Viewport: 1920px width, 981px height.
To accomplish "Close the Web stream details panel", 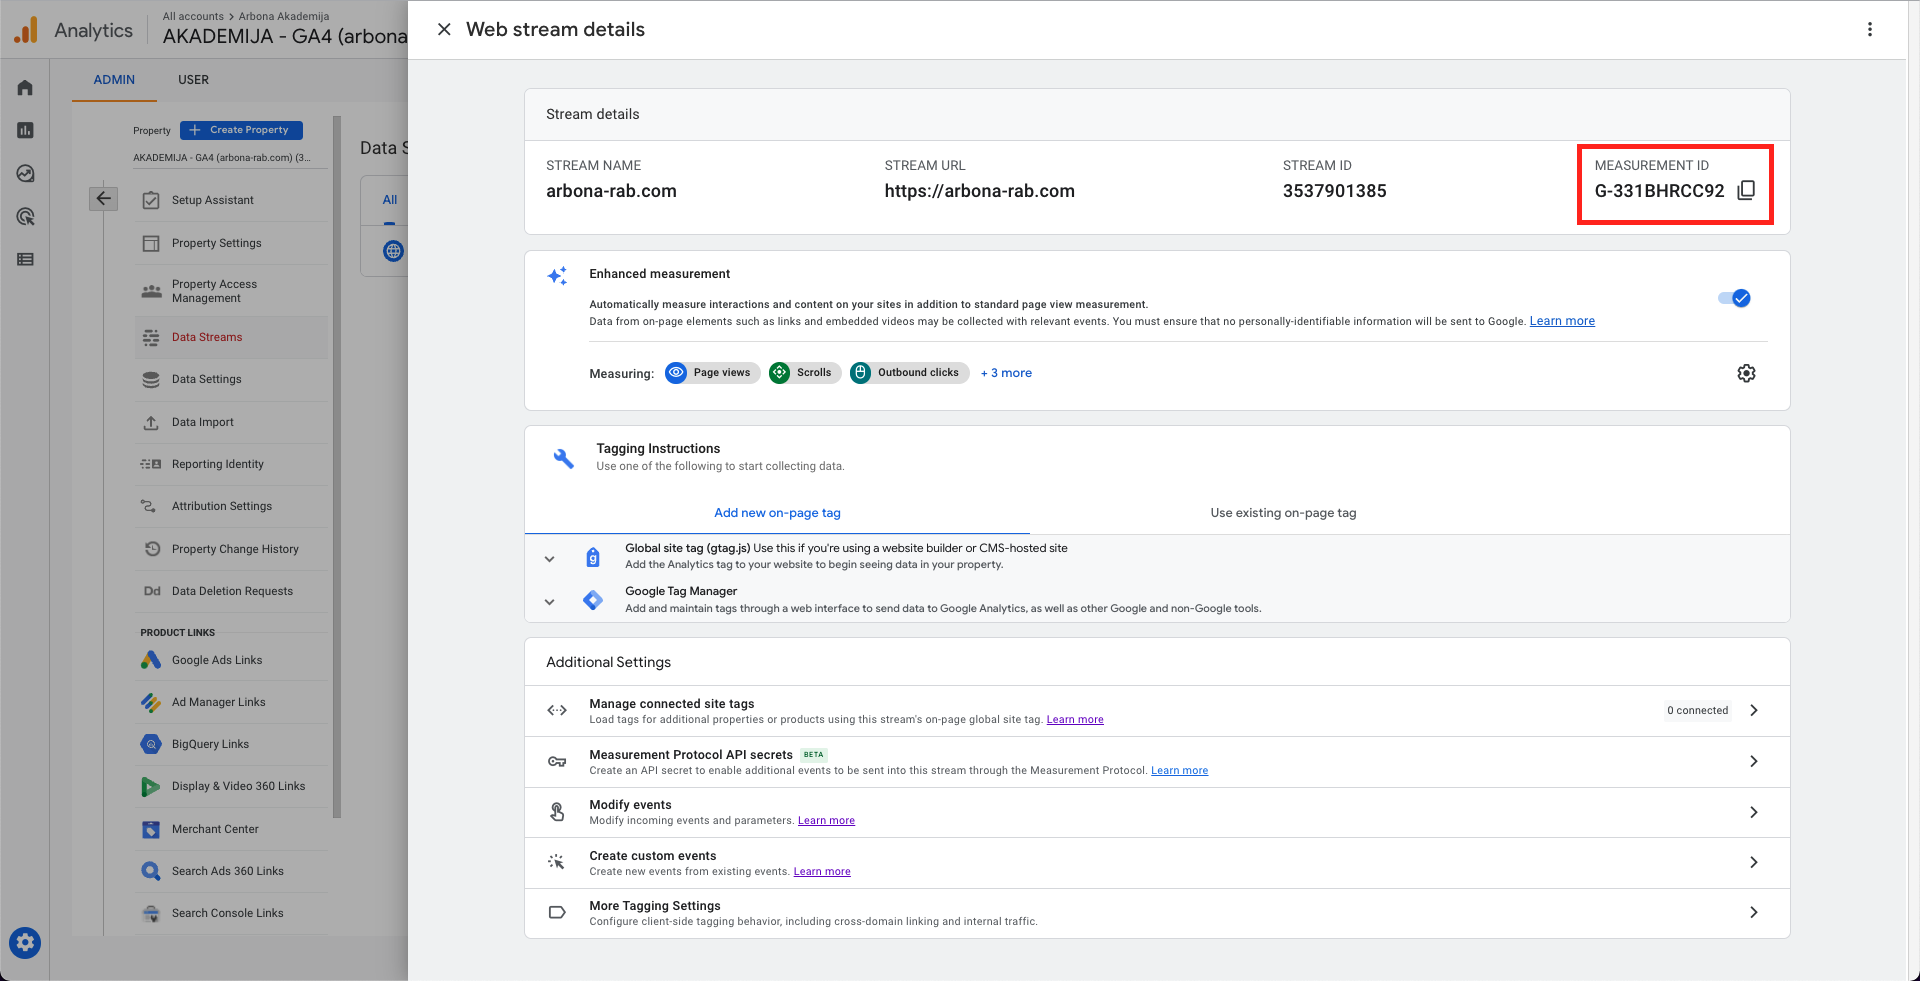I will click(x=444, y=29).
